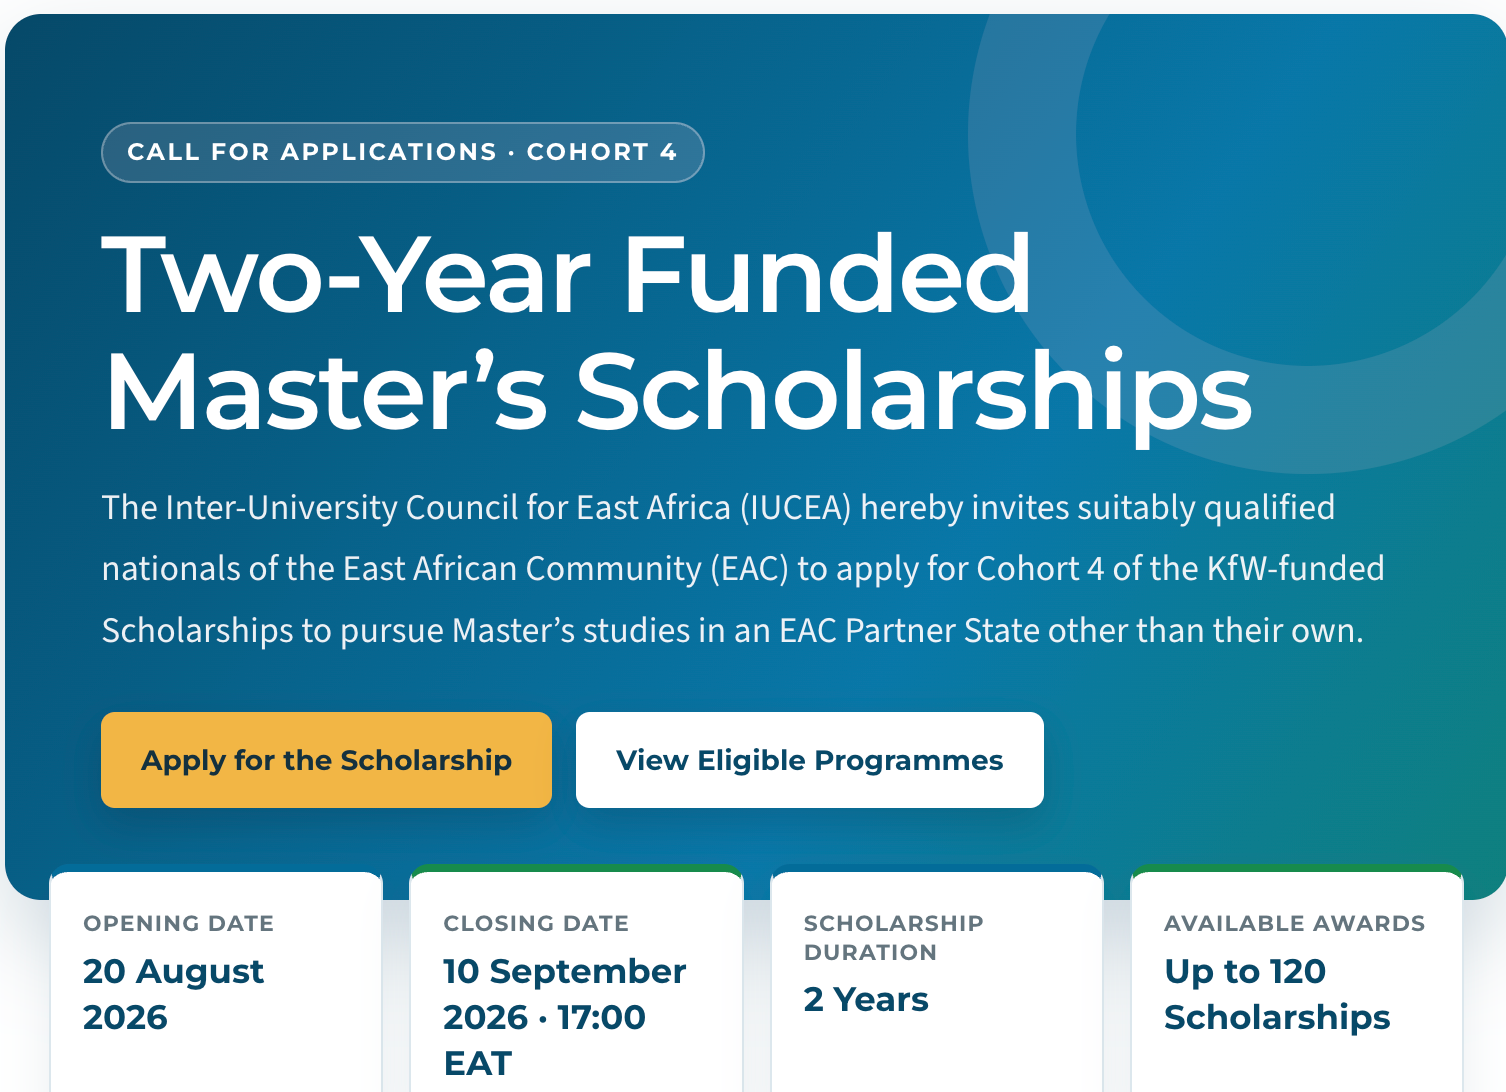
Task: Click the 2 Years duration value
Action: 866,999
